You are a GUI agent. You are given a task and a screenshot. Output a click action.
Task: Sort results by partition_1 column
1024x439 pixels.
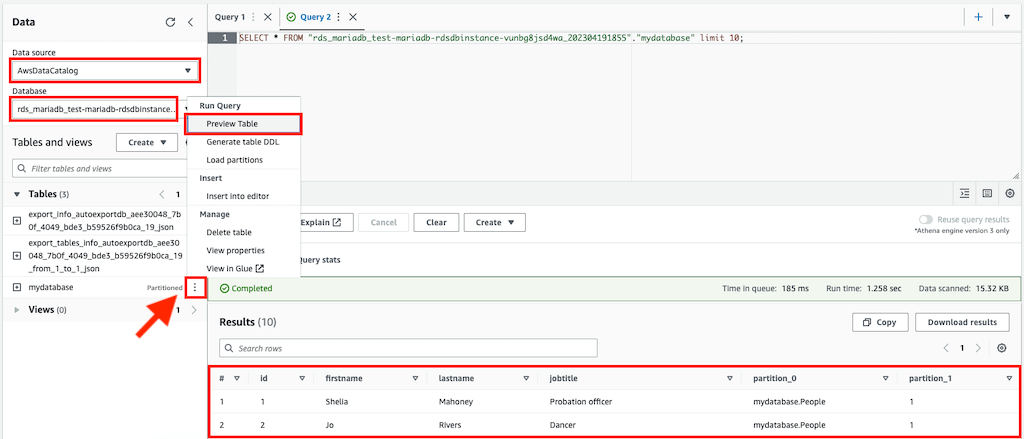coord(1009,378)
